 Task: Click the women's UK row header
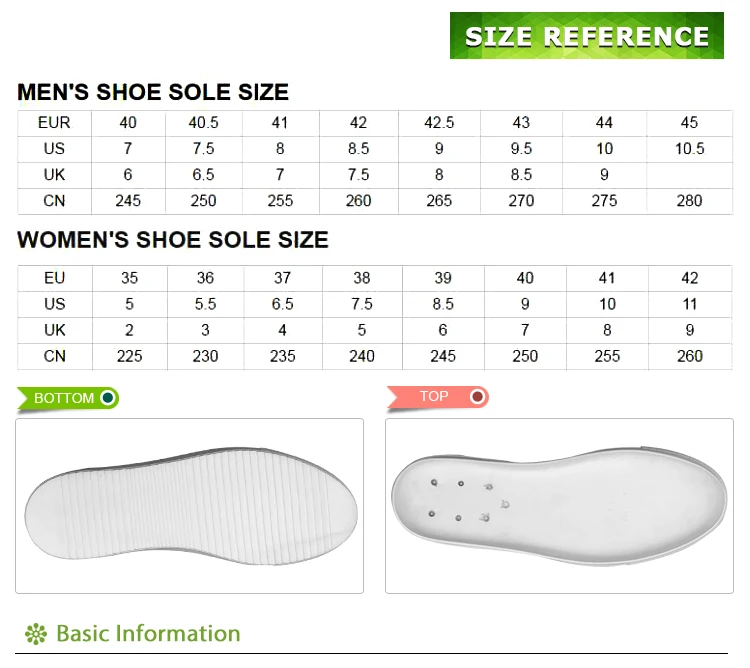(x=55, y=330)
